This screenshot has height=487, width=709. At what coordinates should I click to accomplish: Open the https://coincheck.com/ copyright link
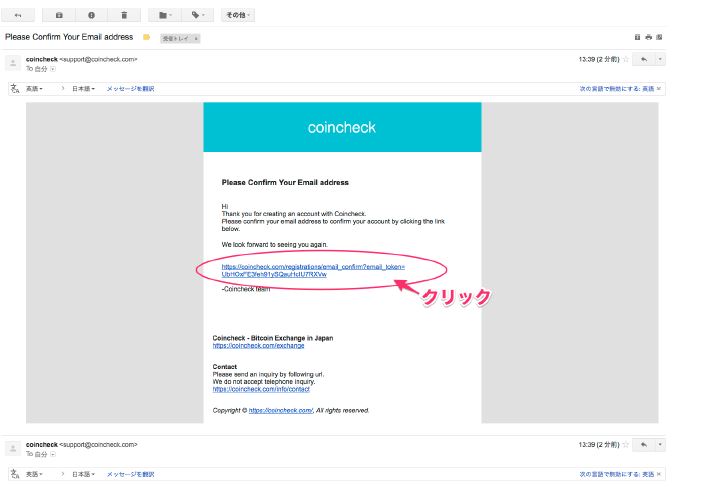(280, 411)
